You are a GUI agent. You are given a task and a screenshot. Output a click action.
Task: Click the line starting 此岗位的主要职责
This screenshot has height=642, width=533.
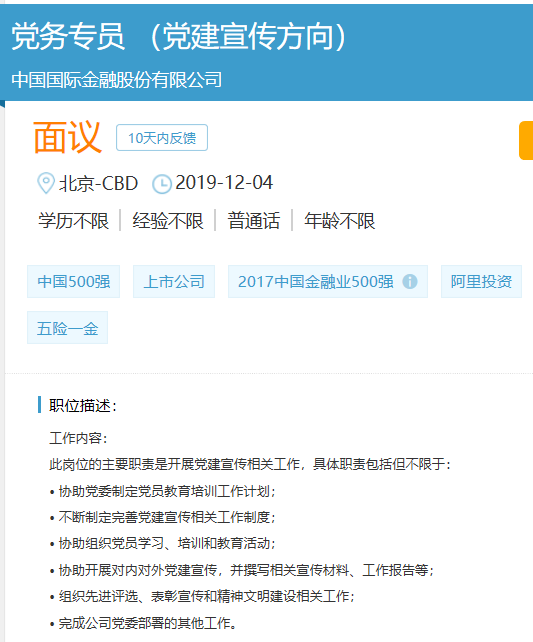[x=250, y=464]
